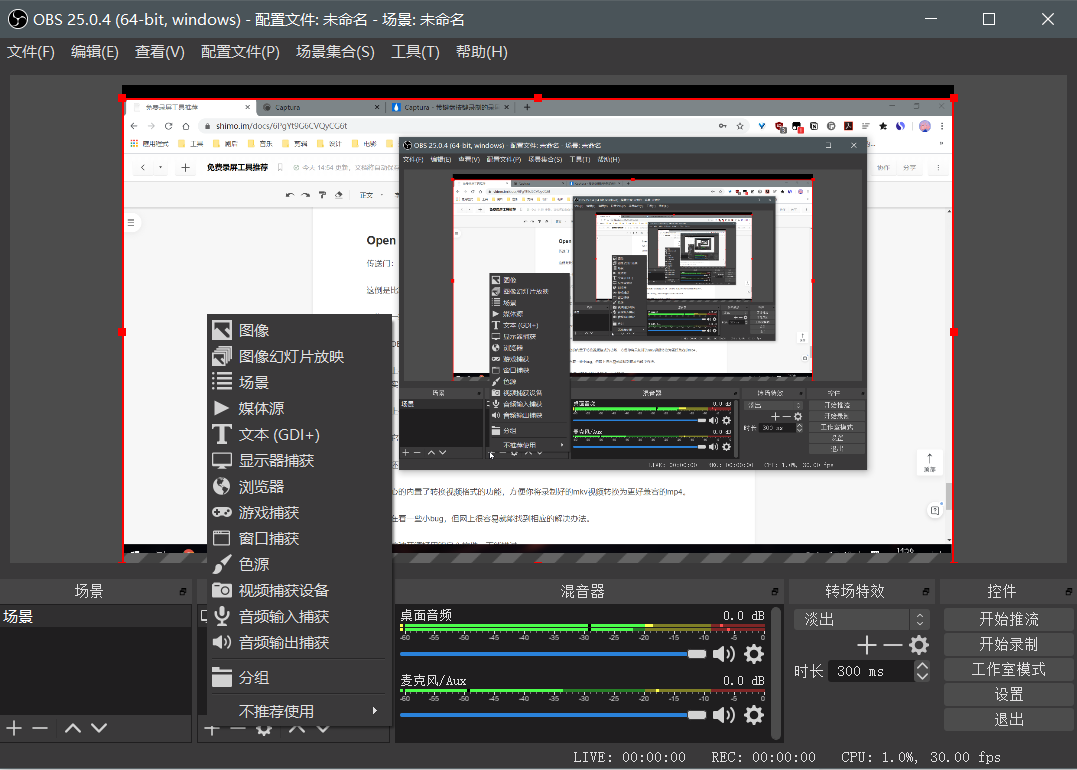Viewport: 1077px width, 770px height.
Task: Add a transition with the plus icon
Action: pos(867,645)
